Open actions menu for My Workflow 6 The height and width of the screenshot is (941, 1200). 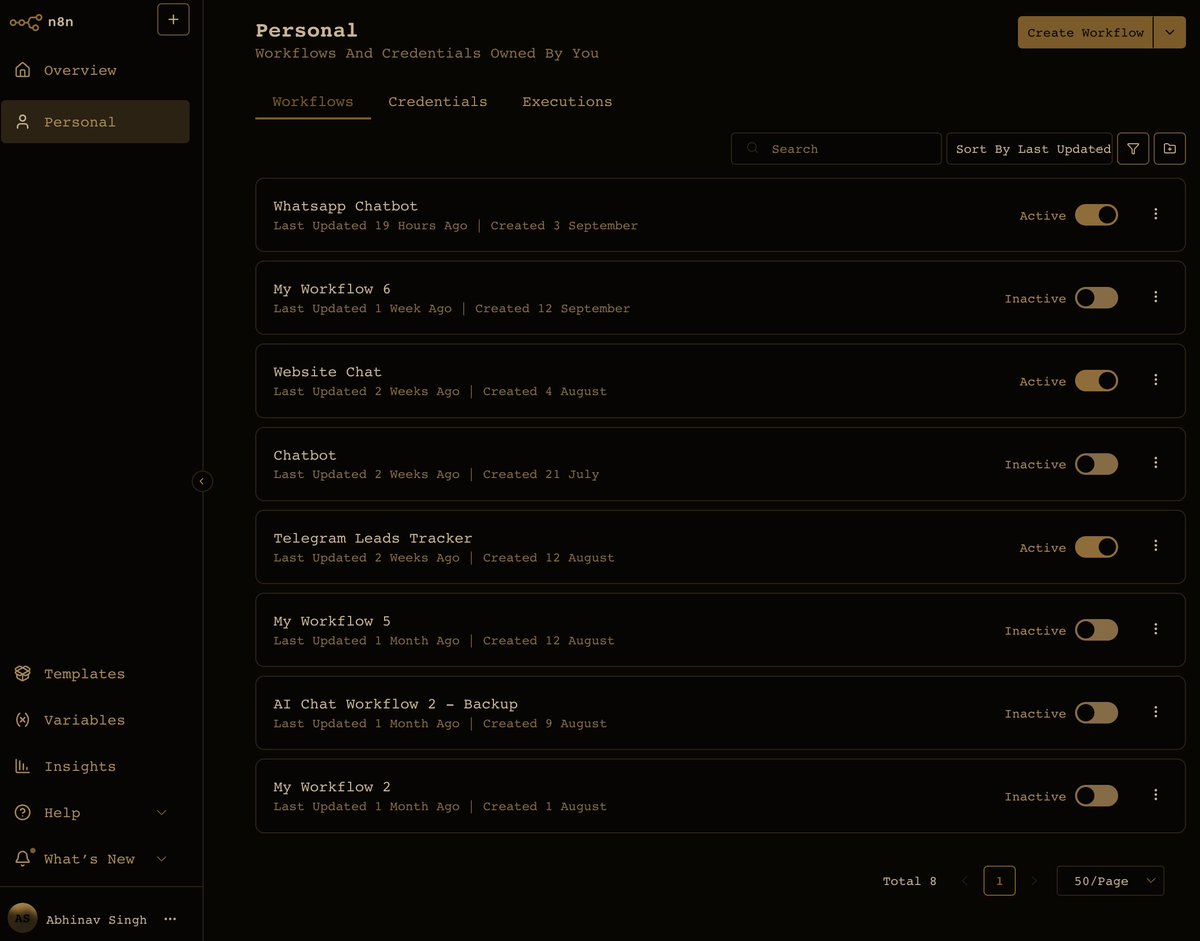(1156, 297)
